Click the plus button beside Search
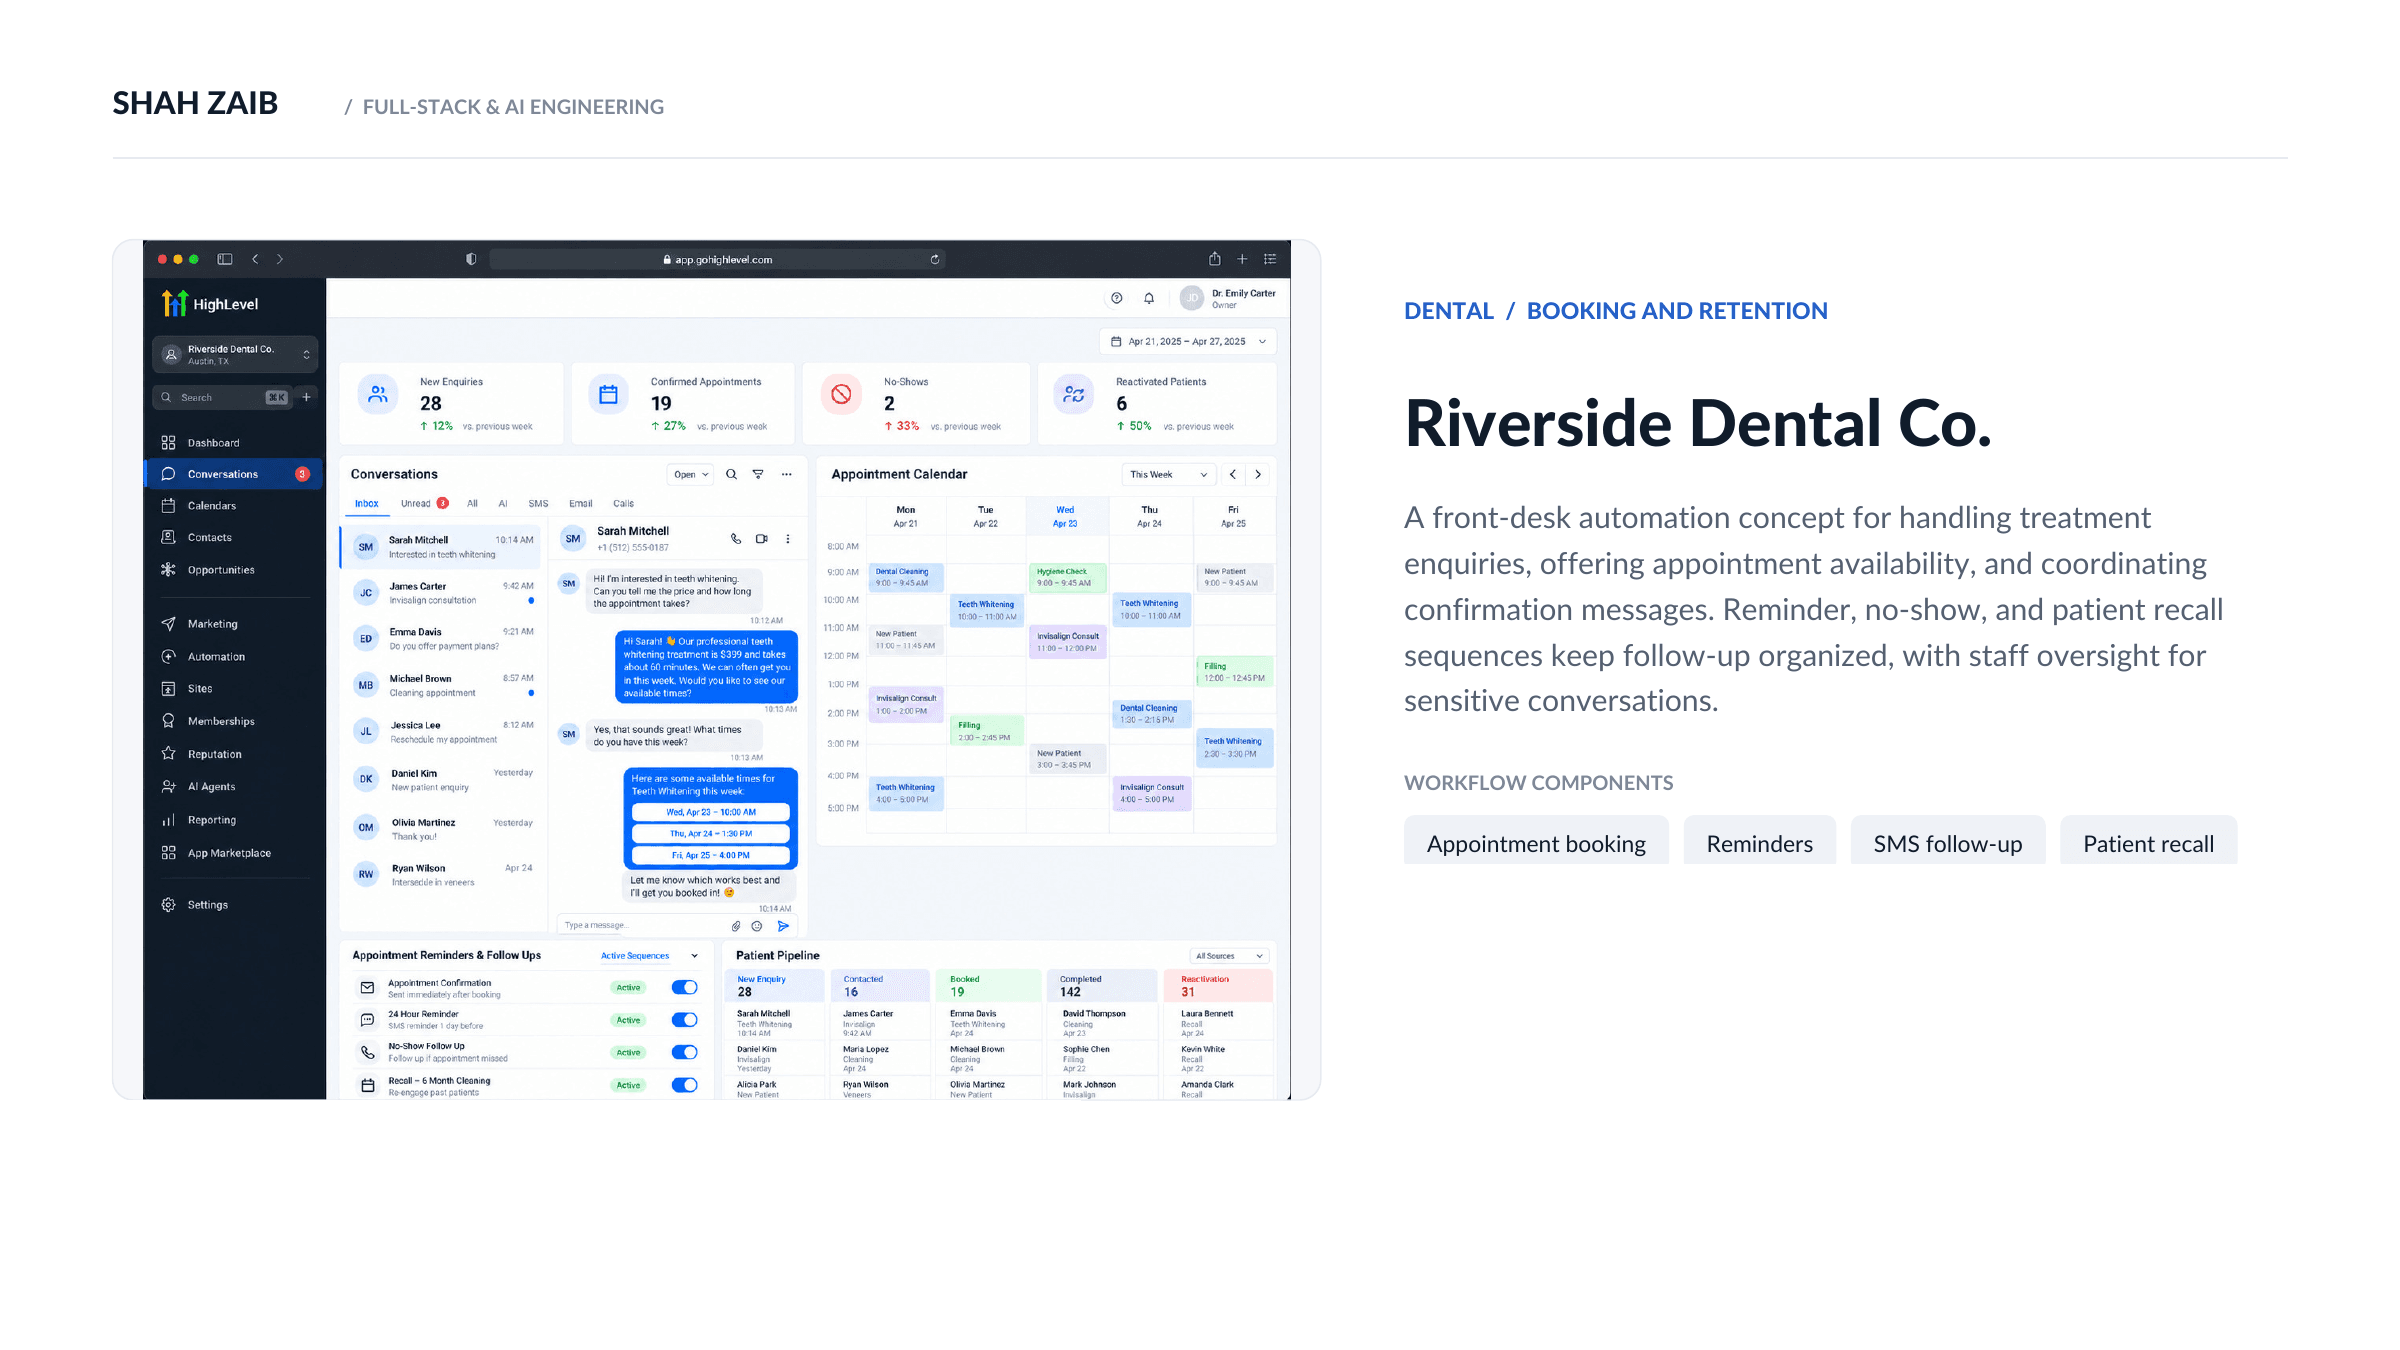Image resolution: width=2400 pixels, height=1350 pixels. [307, 397]
